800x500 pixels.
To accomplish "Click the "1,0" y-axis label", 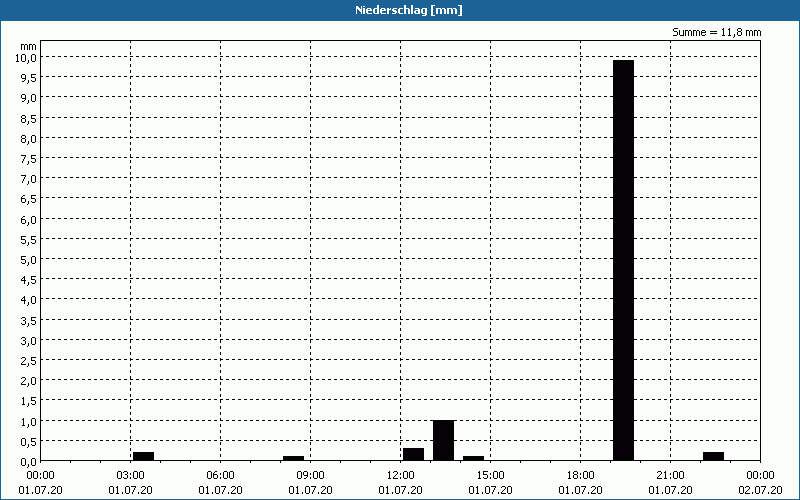I will pos(28,421).
